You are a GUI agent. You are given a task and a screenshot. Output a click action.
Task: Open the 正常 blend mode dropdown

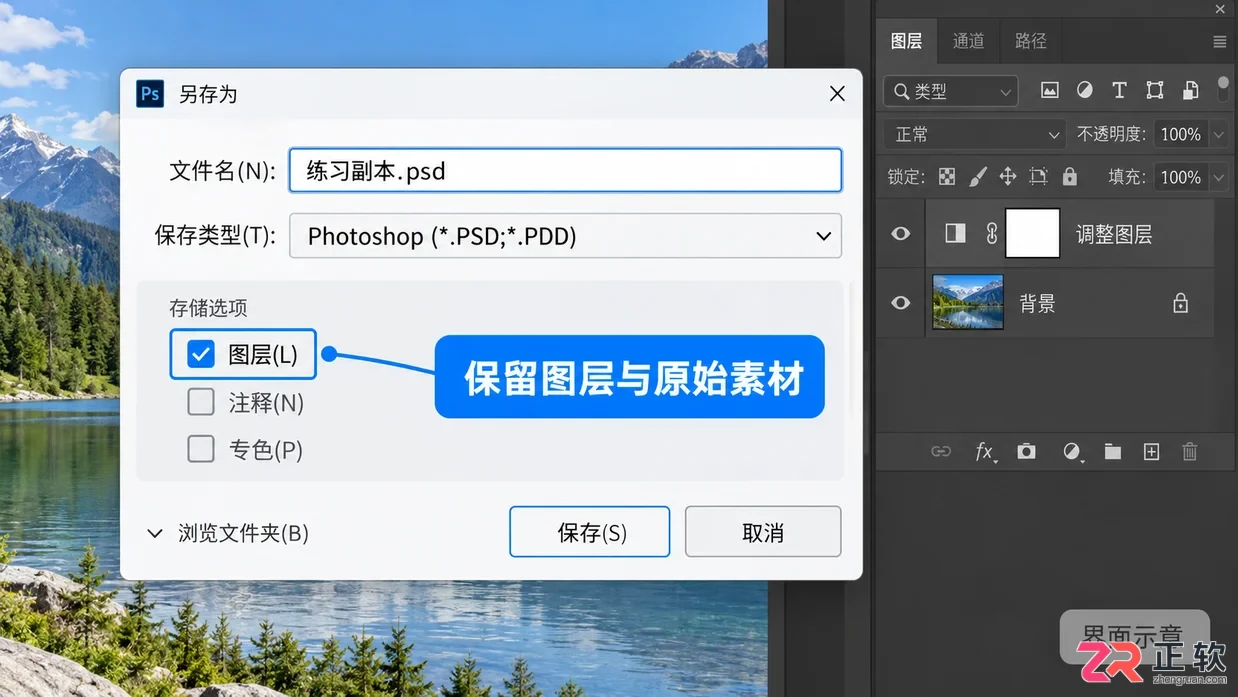point(975,134)
